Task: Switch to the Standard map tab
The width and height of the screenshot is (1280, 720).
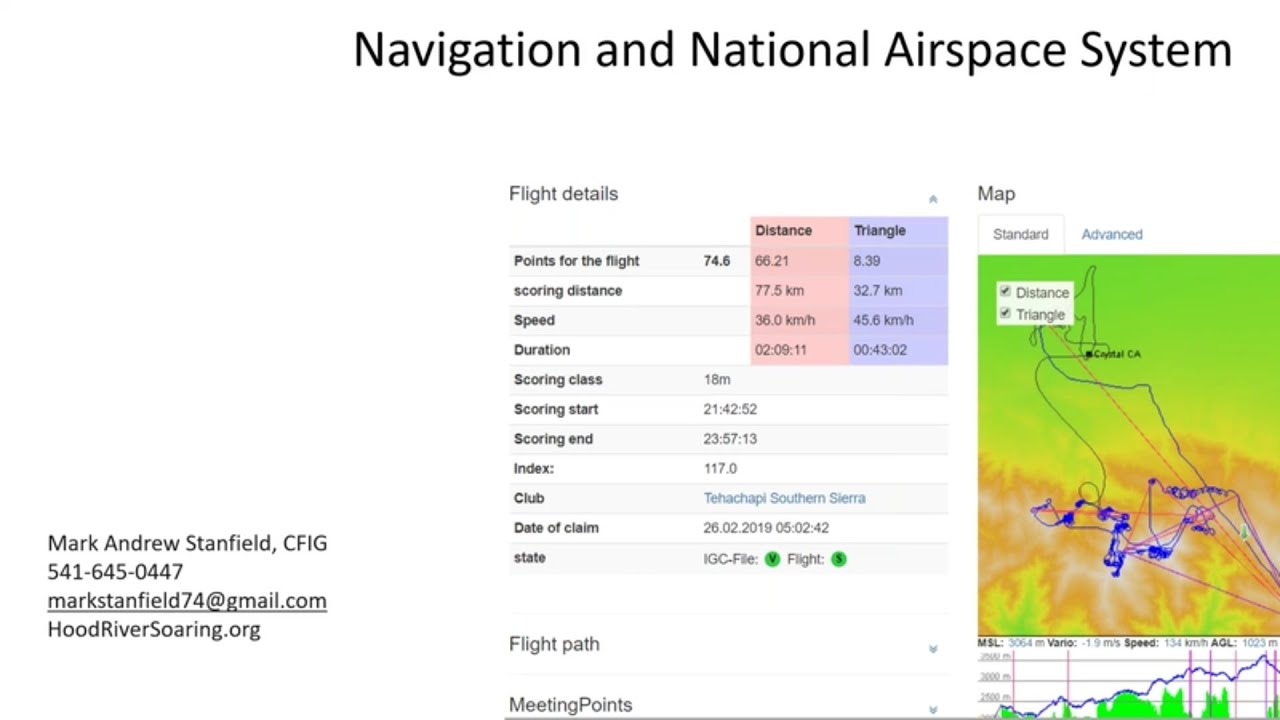Action: 1020,234
